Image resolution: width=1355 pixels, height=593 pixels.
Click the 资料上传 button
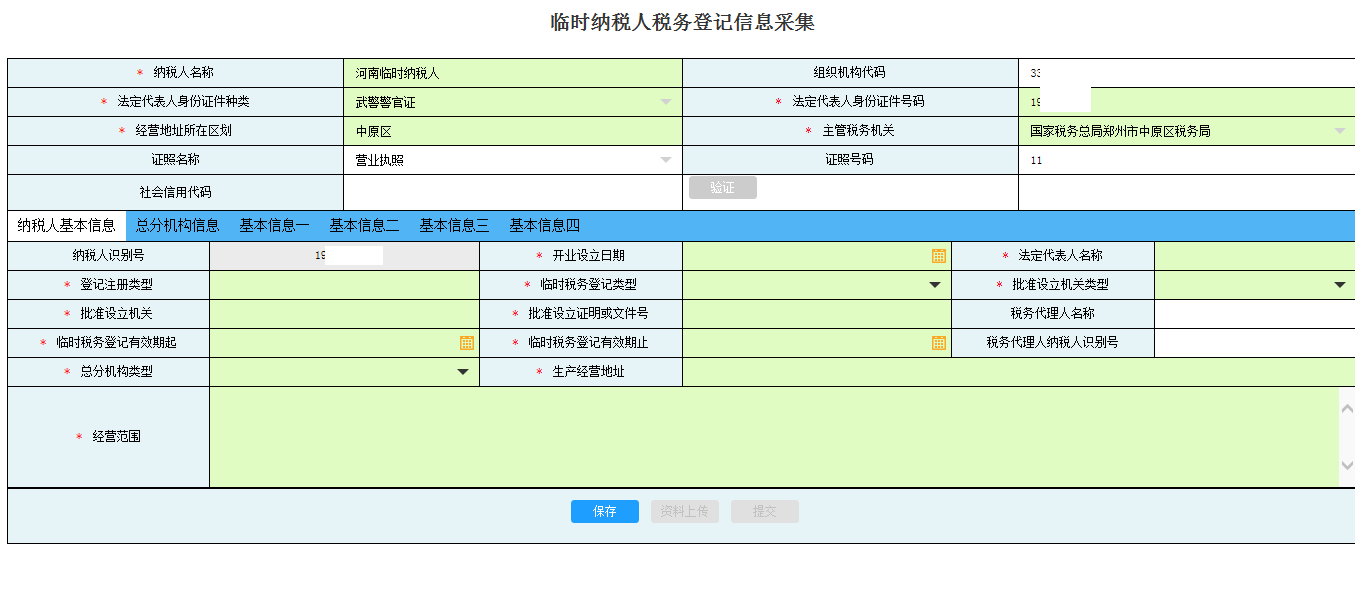(x=684, y=512)
